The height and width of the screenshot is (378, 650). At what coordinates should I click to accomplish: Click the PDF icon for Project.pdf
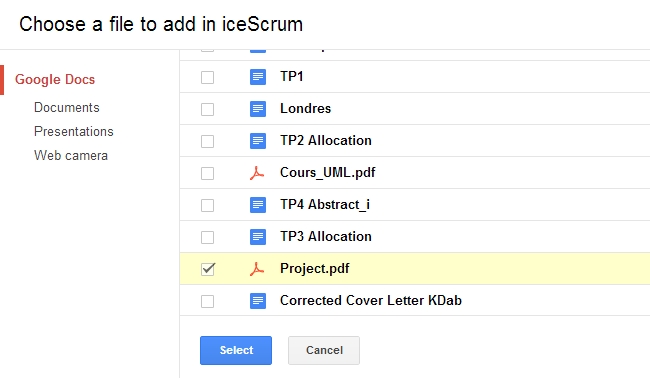[257, 269]
